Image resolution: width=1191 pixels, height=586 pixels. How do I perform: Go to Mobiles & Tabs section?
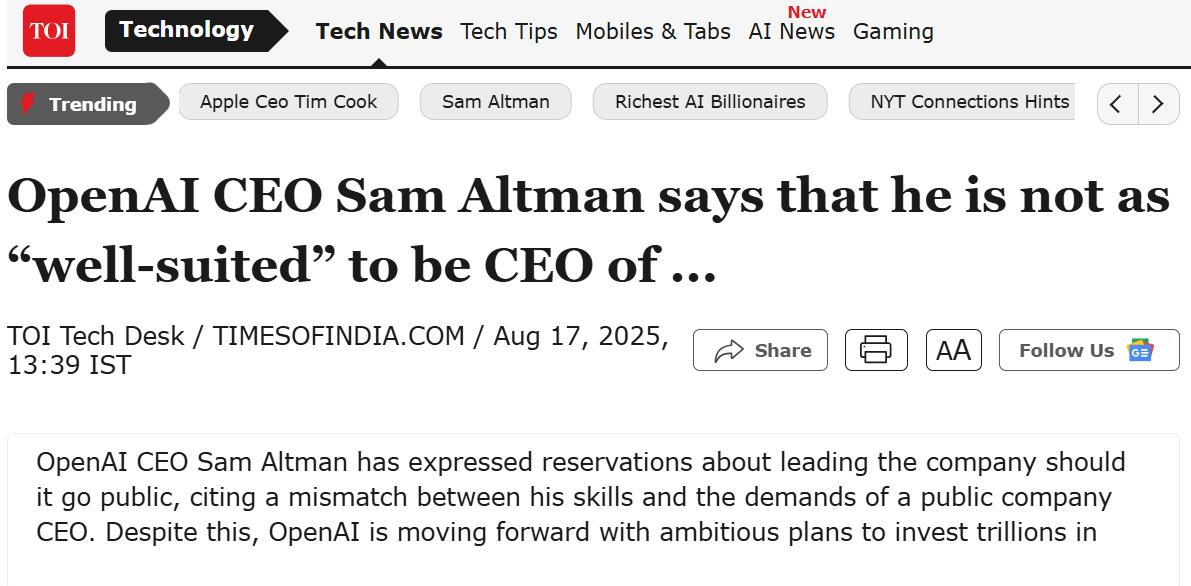(653, 31)
